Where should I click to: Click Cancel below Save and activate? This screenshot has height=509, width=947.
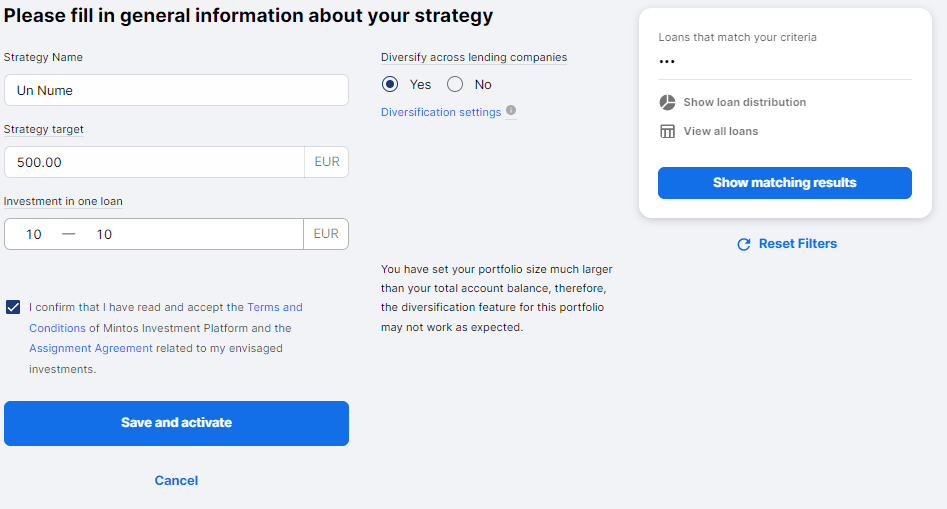point(176,481)
